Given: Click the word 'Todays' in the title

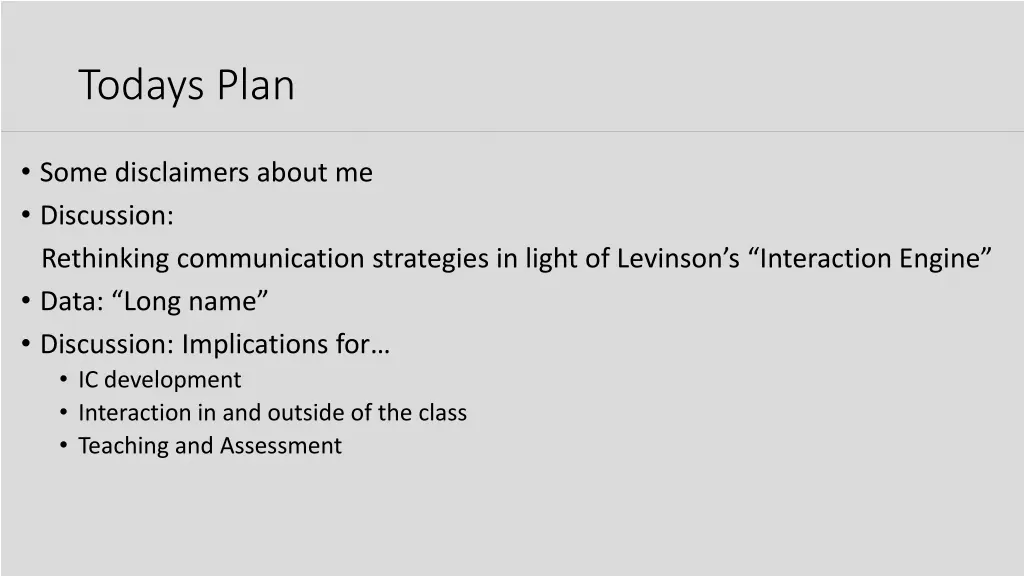Looking at the screenshot, I should tap(142, 87).
